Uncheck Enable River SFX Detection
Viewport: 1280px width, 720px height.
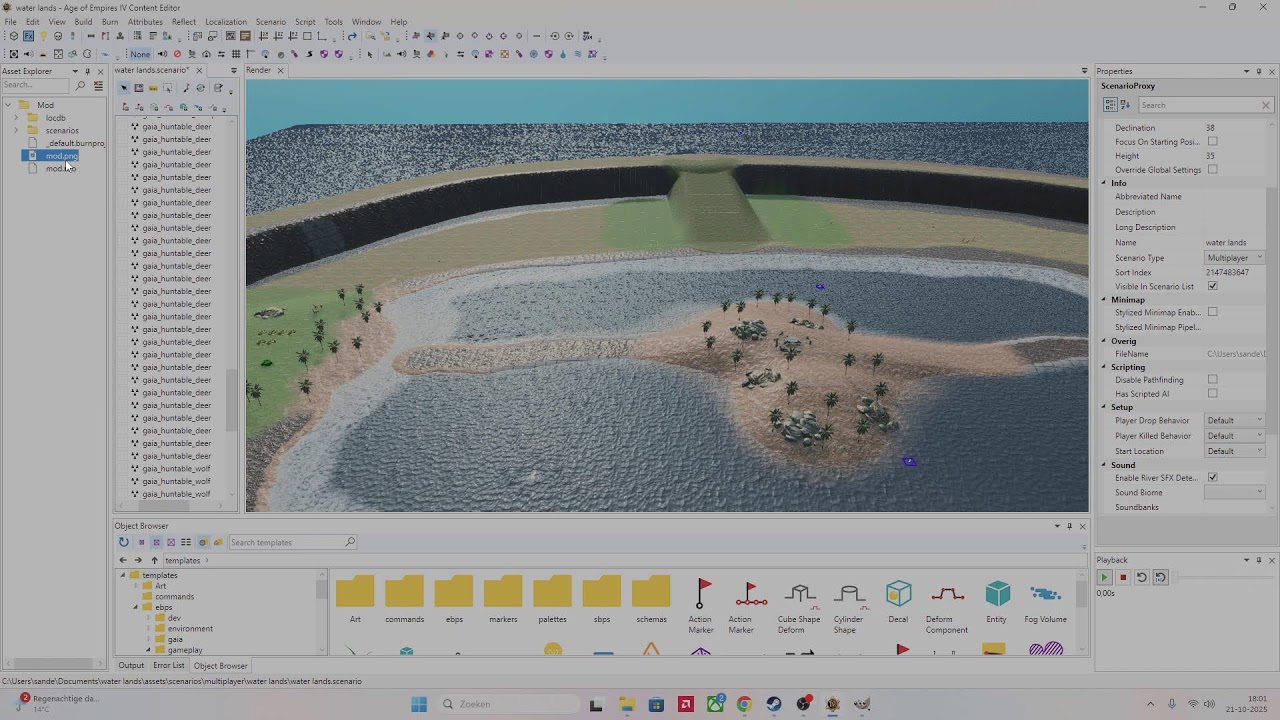1212,478
